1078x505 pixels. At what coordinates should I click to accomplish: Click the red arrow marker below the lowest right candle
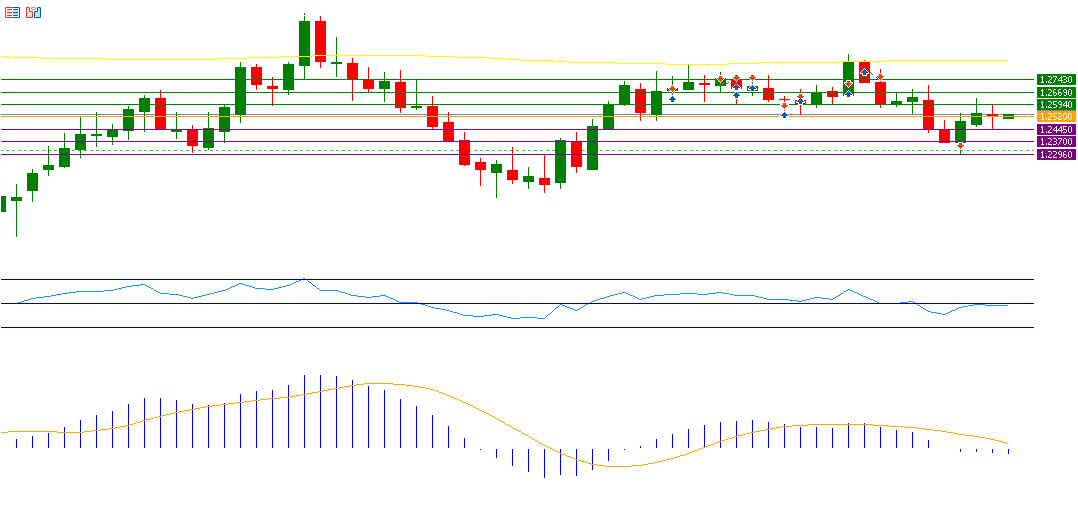[x=960, y=146]
